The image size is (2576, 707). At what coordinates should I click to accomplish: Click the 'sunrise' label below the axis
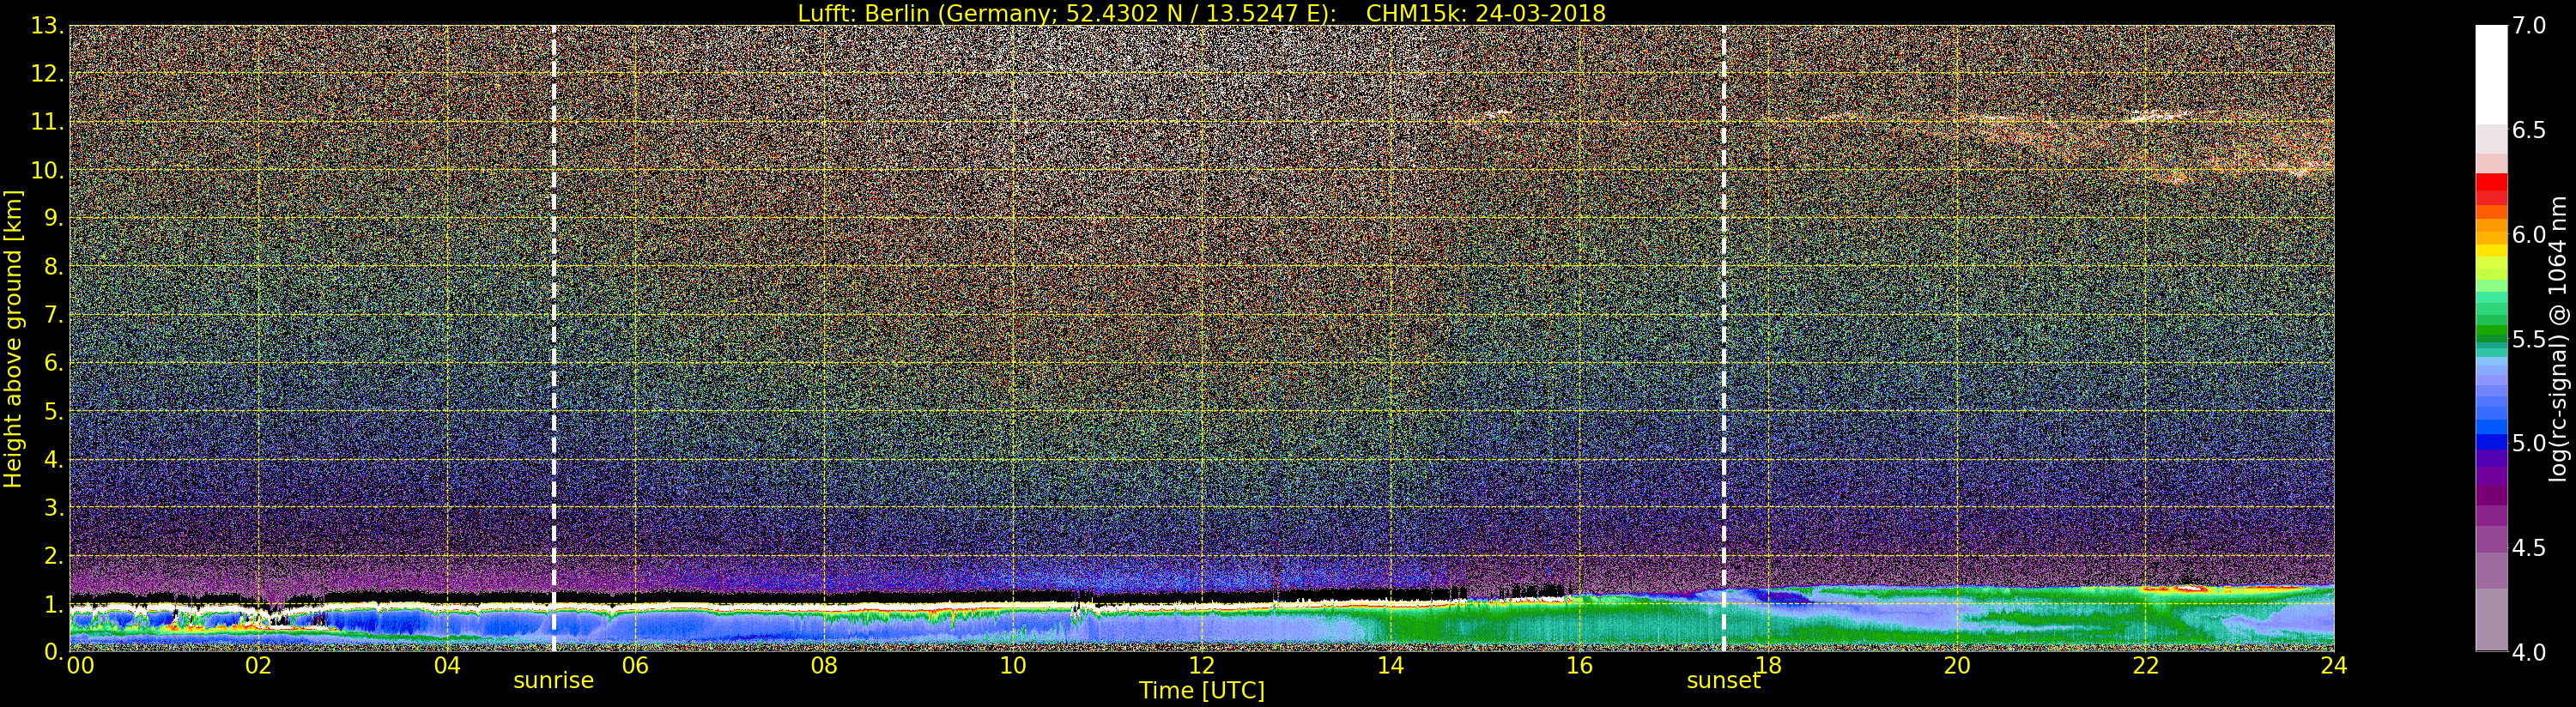coord(553,681)
